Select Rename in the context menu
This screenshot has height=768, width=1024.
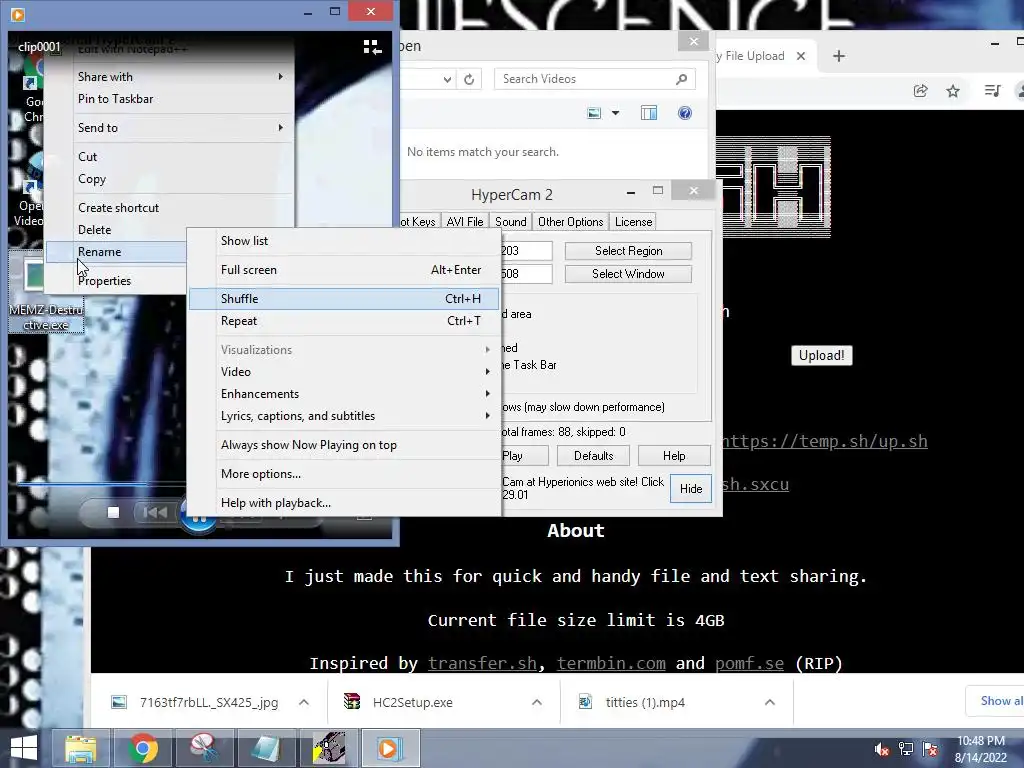click(x=116, y=252)
